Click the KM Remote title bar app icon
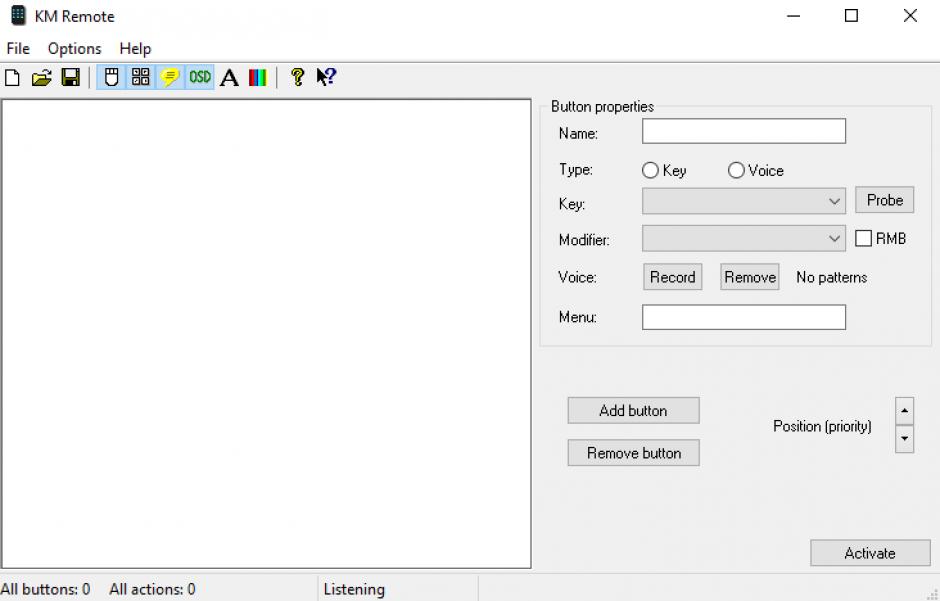This screenshot has width=940, height=601. coord(19,16)
